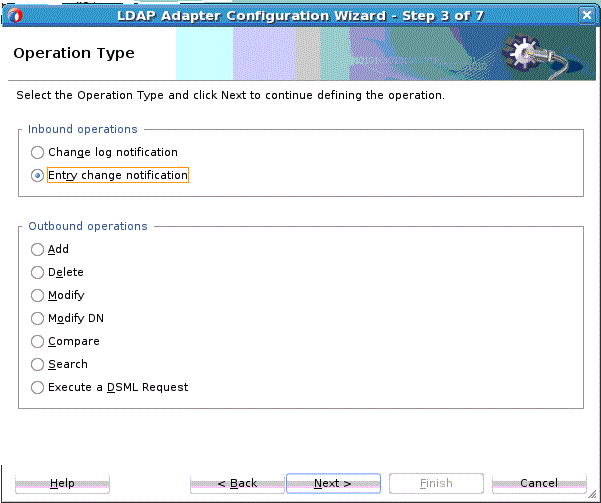
Task: Click the Operation Type heading
Action: pyautogui.click(x=74, y=53)
